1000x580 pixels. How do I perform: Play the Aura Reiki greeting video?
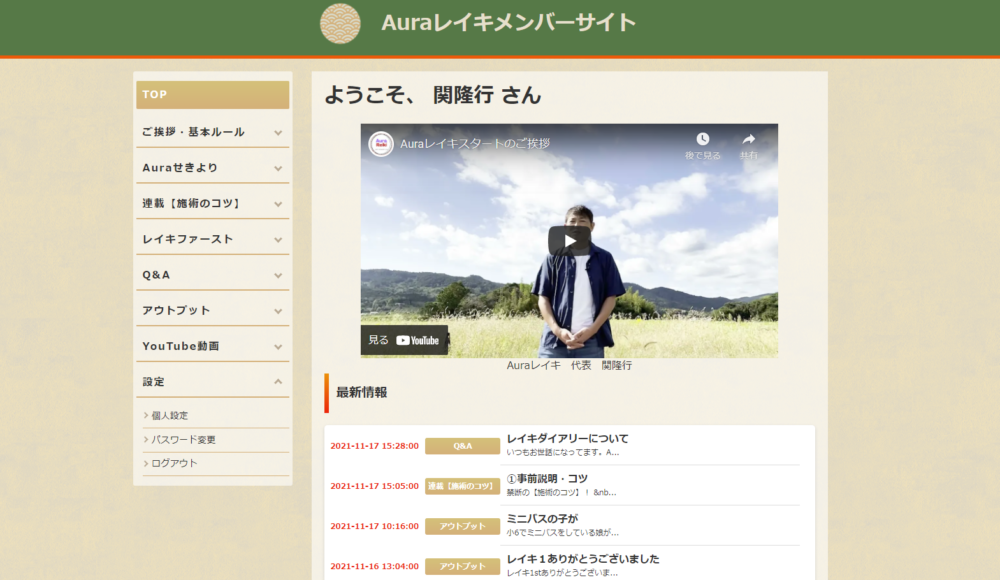(569, 240)
